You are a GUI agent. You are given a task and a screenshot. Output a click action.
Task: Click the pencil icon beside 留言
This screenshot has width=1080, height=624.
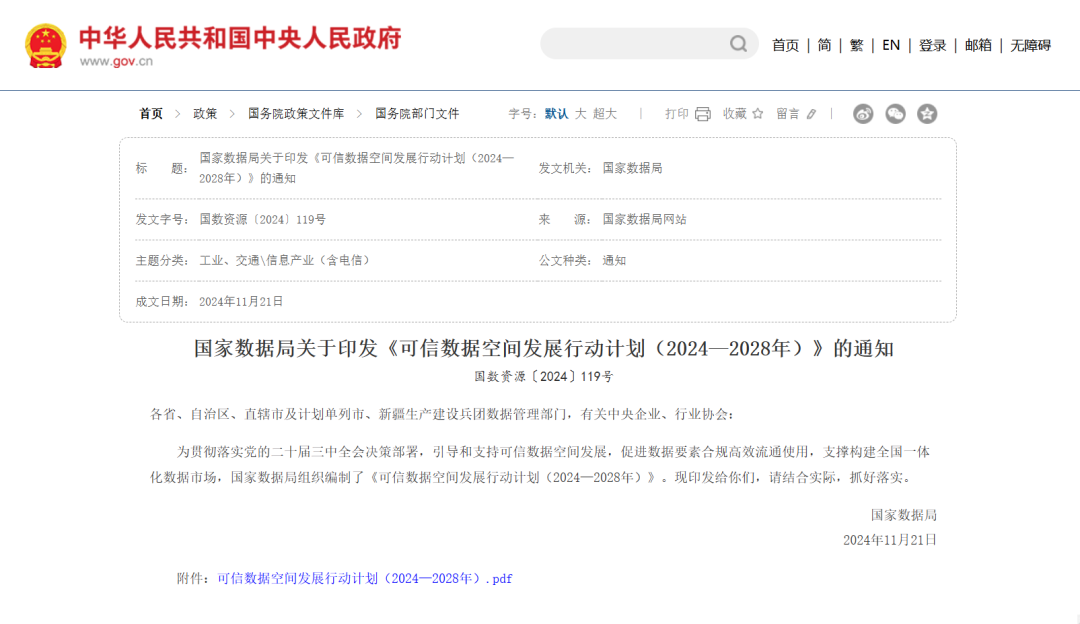[x=811, y=114]
